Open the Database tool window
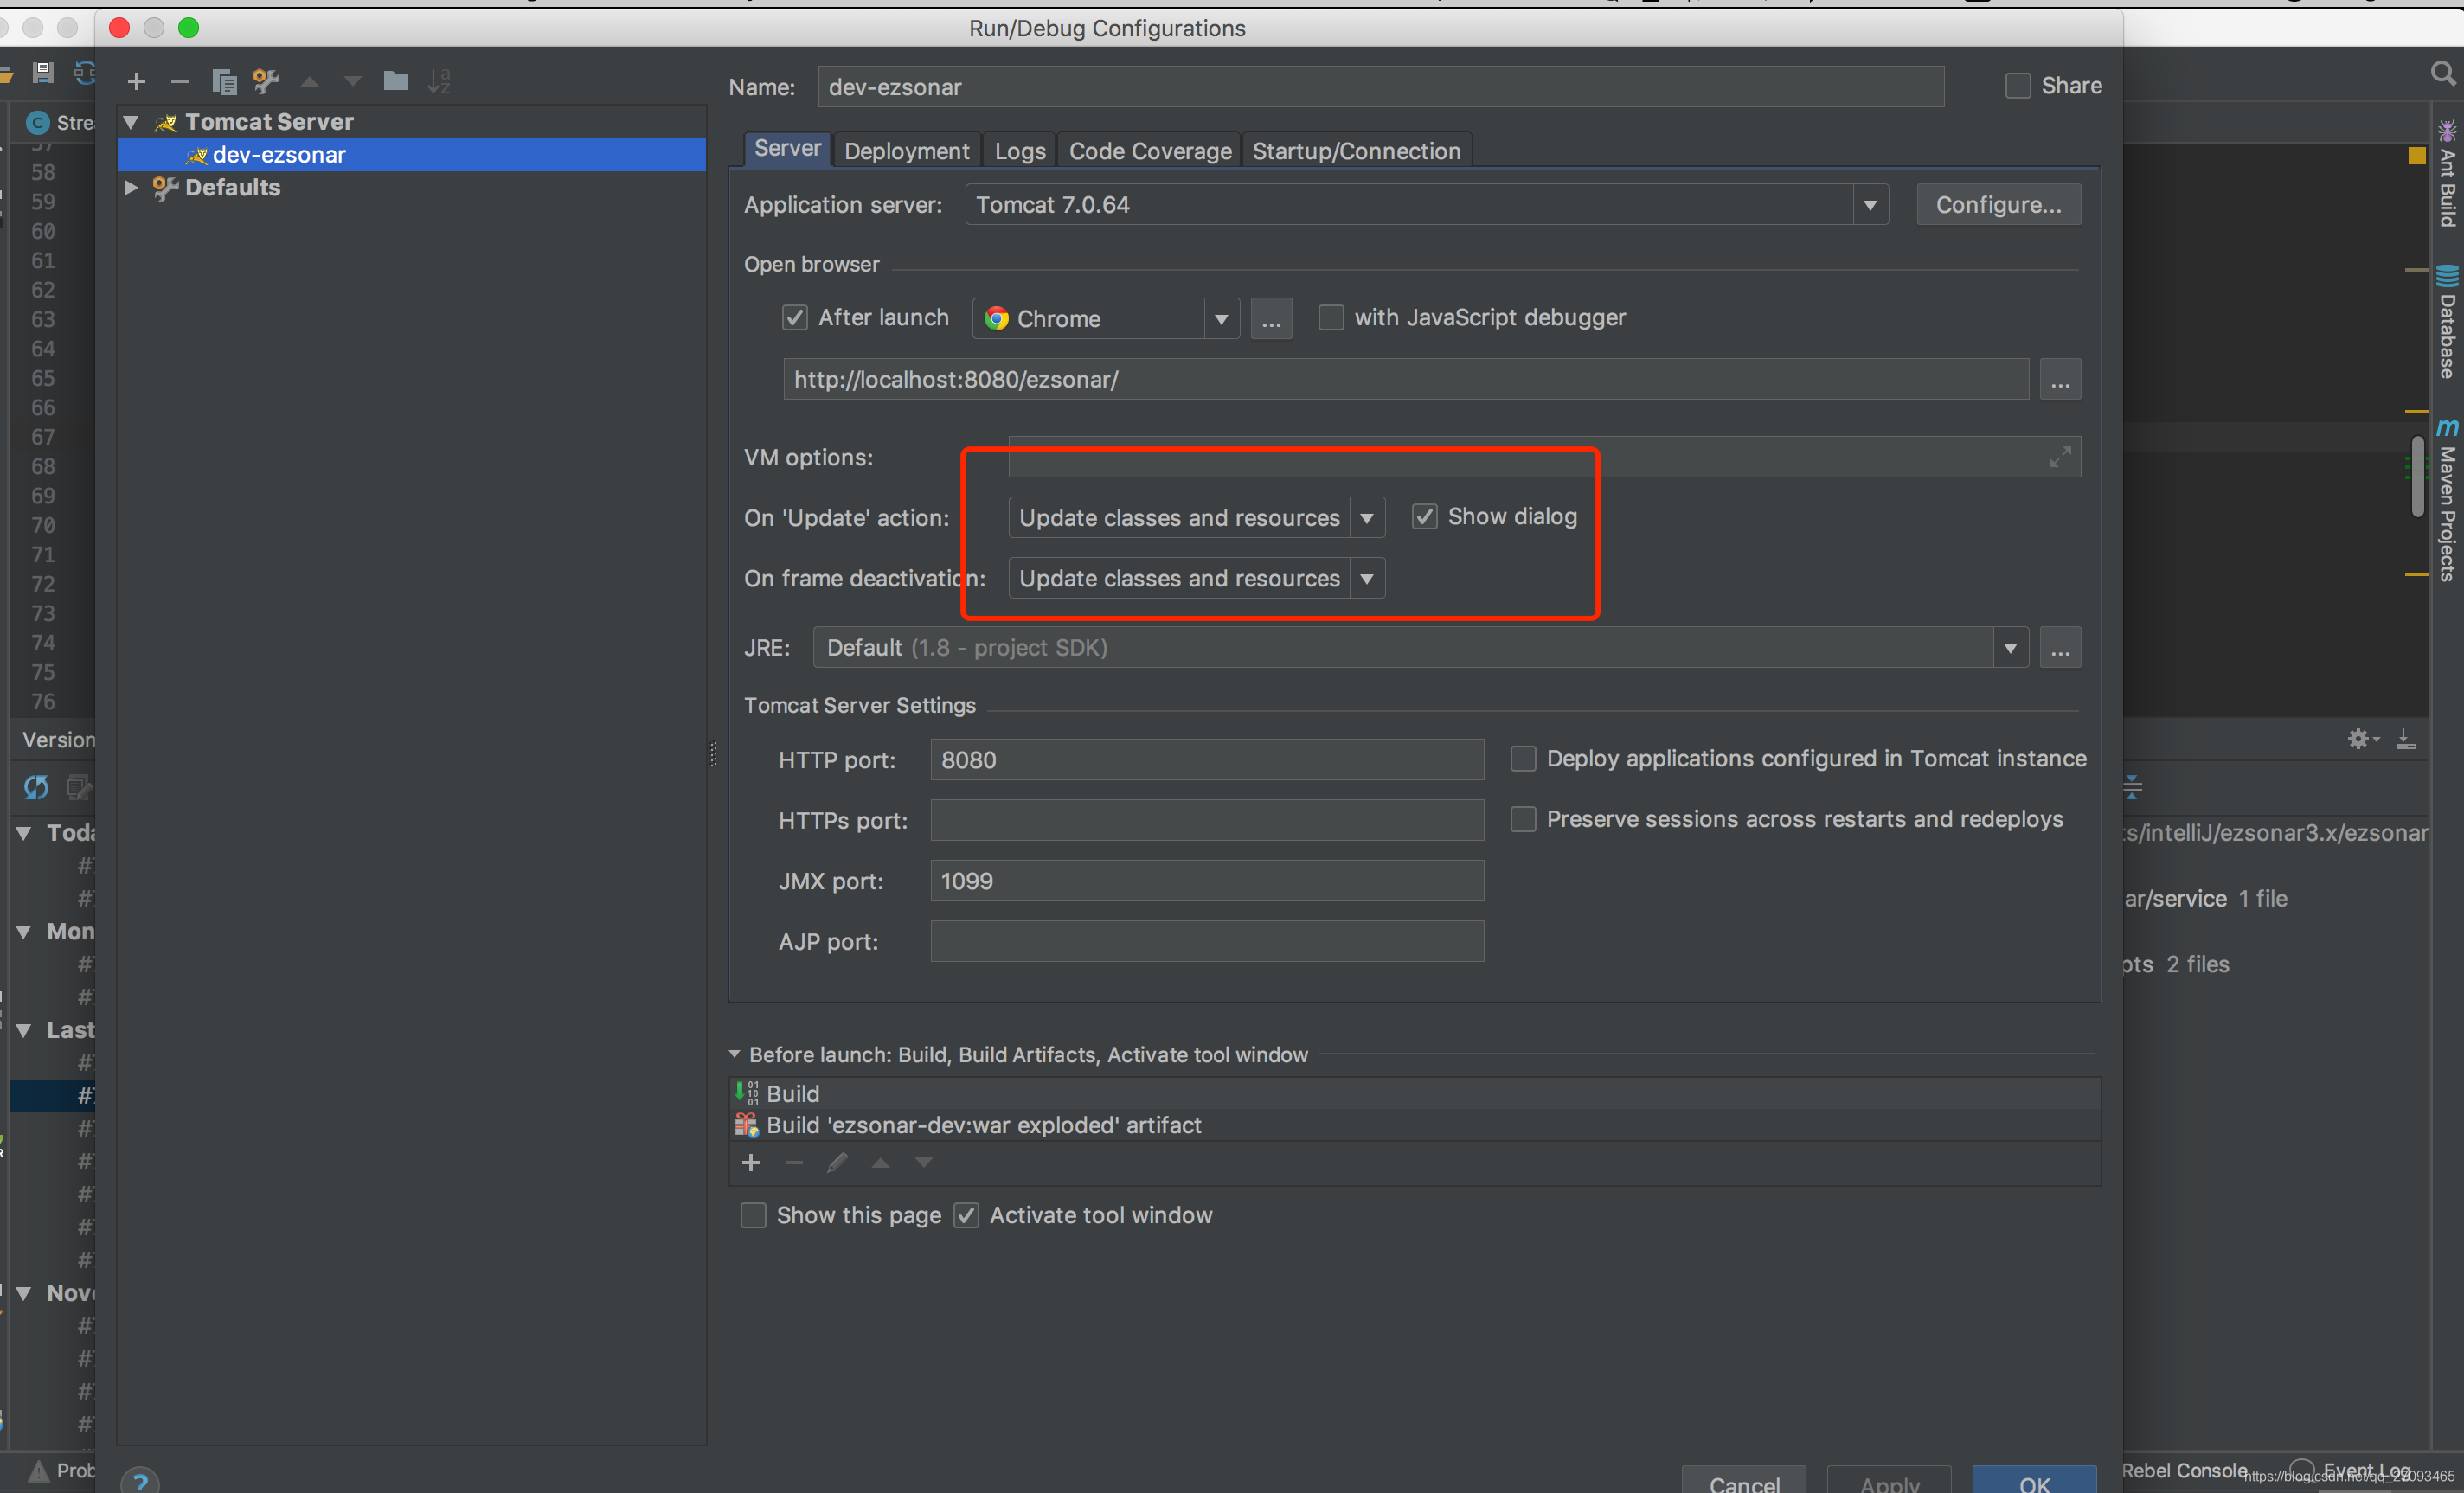2464x1493 pixels. [2447, 322]
